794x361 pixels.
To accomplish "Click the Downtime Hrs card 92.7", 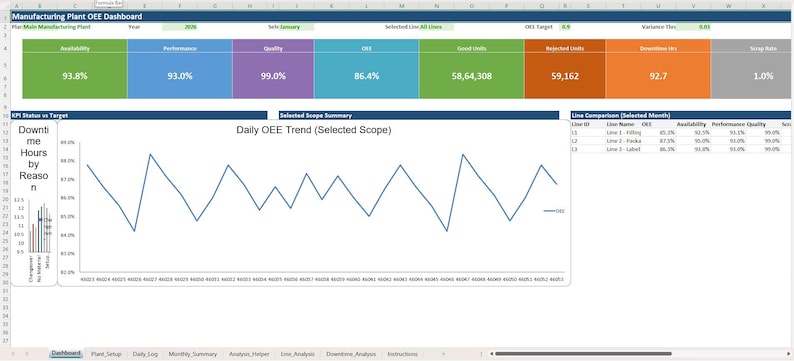I will [658, 69].
